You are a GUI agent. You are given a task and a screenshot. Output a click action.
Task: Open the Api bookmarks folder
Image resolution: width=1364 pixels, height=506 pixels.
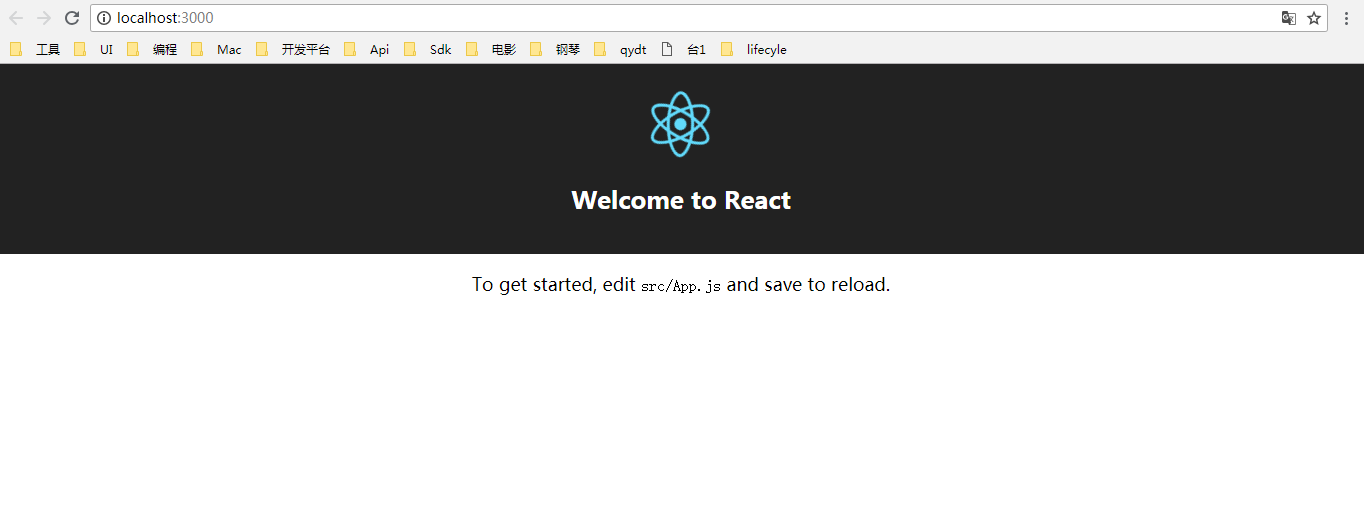(x=367, y=49)
